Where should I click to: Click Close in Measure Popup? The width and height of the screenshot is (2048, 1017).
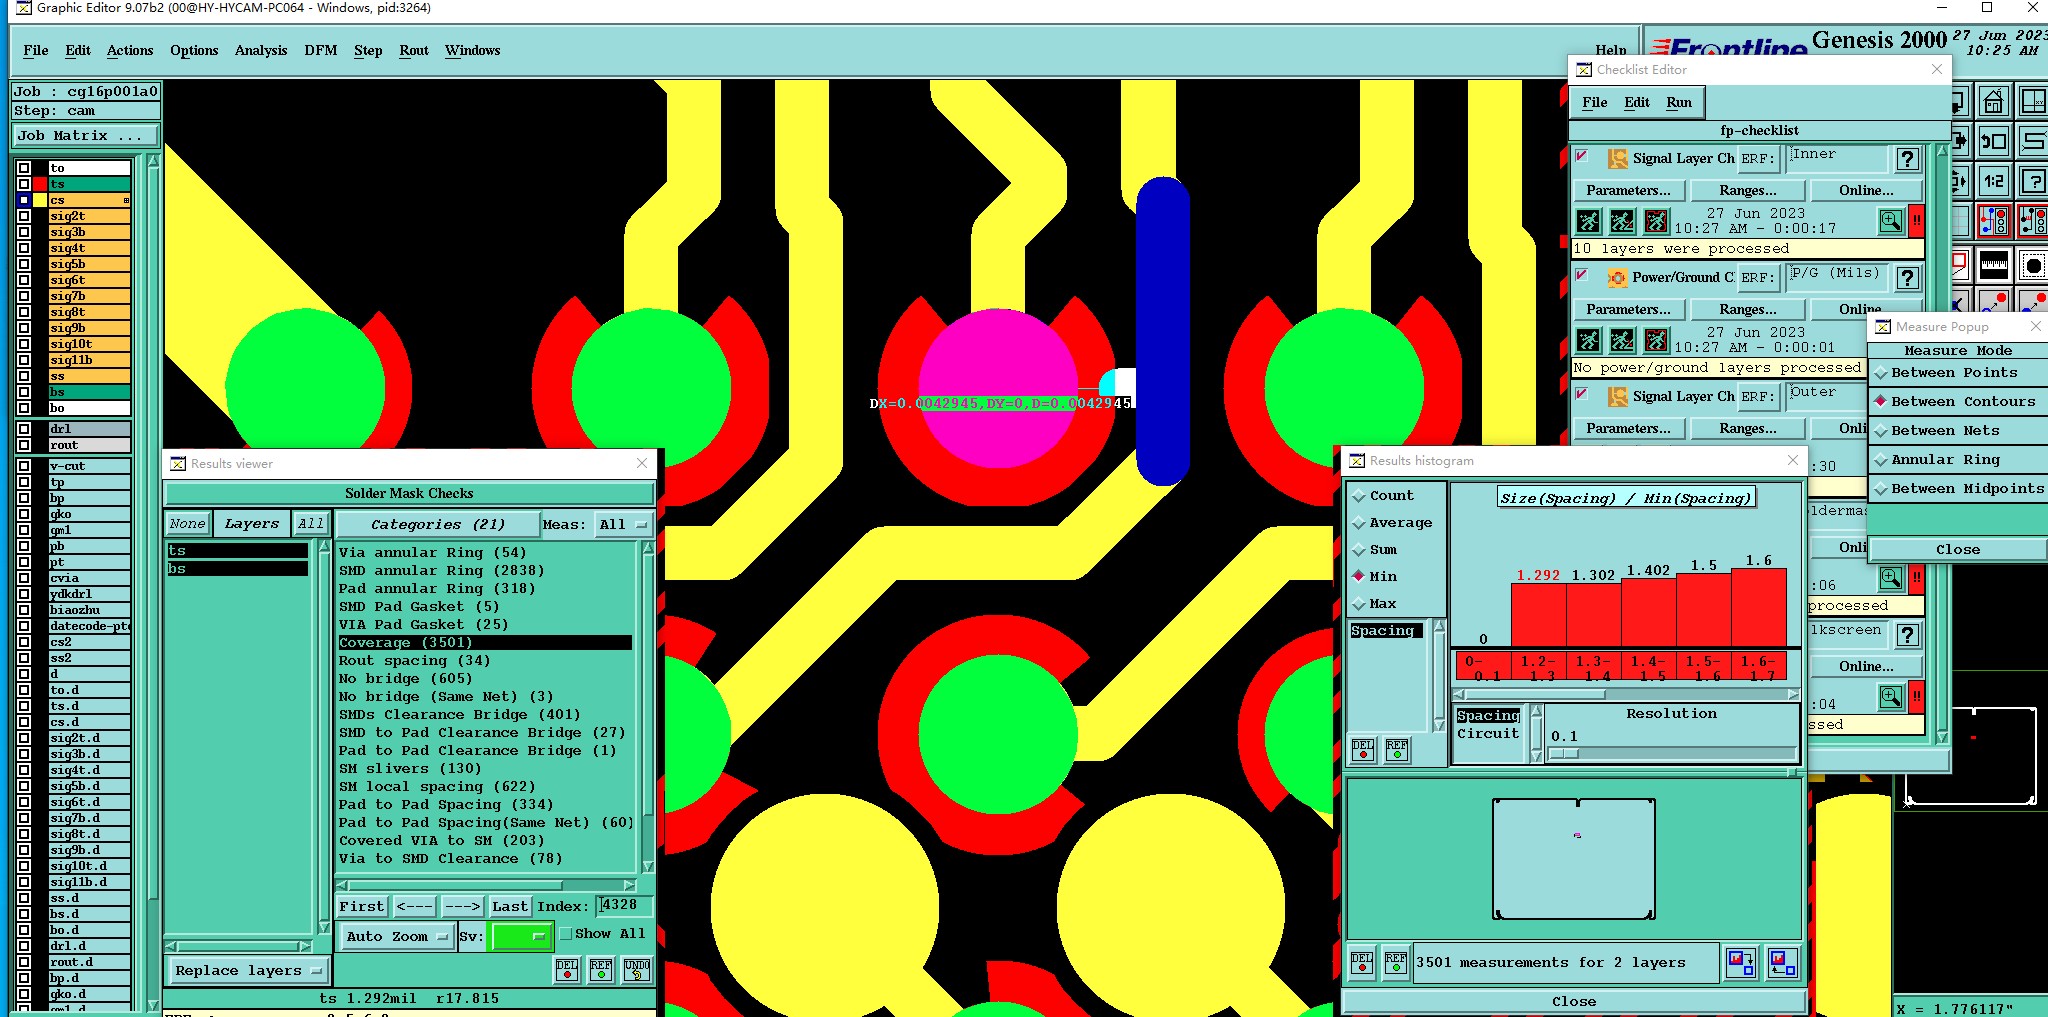tap(1957, 550)
